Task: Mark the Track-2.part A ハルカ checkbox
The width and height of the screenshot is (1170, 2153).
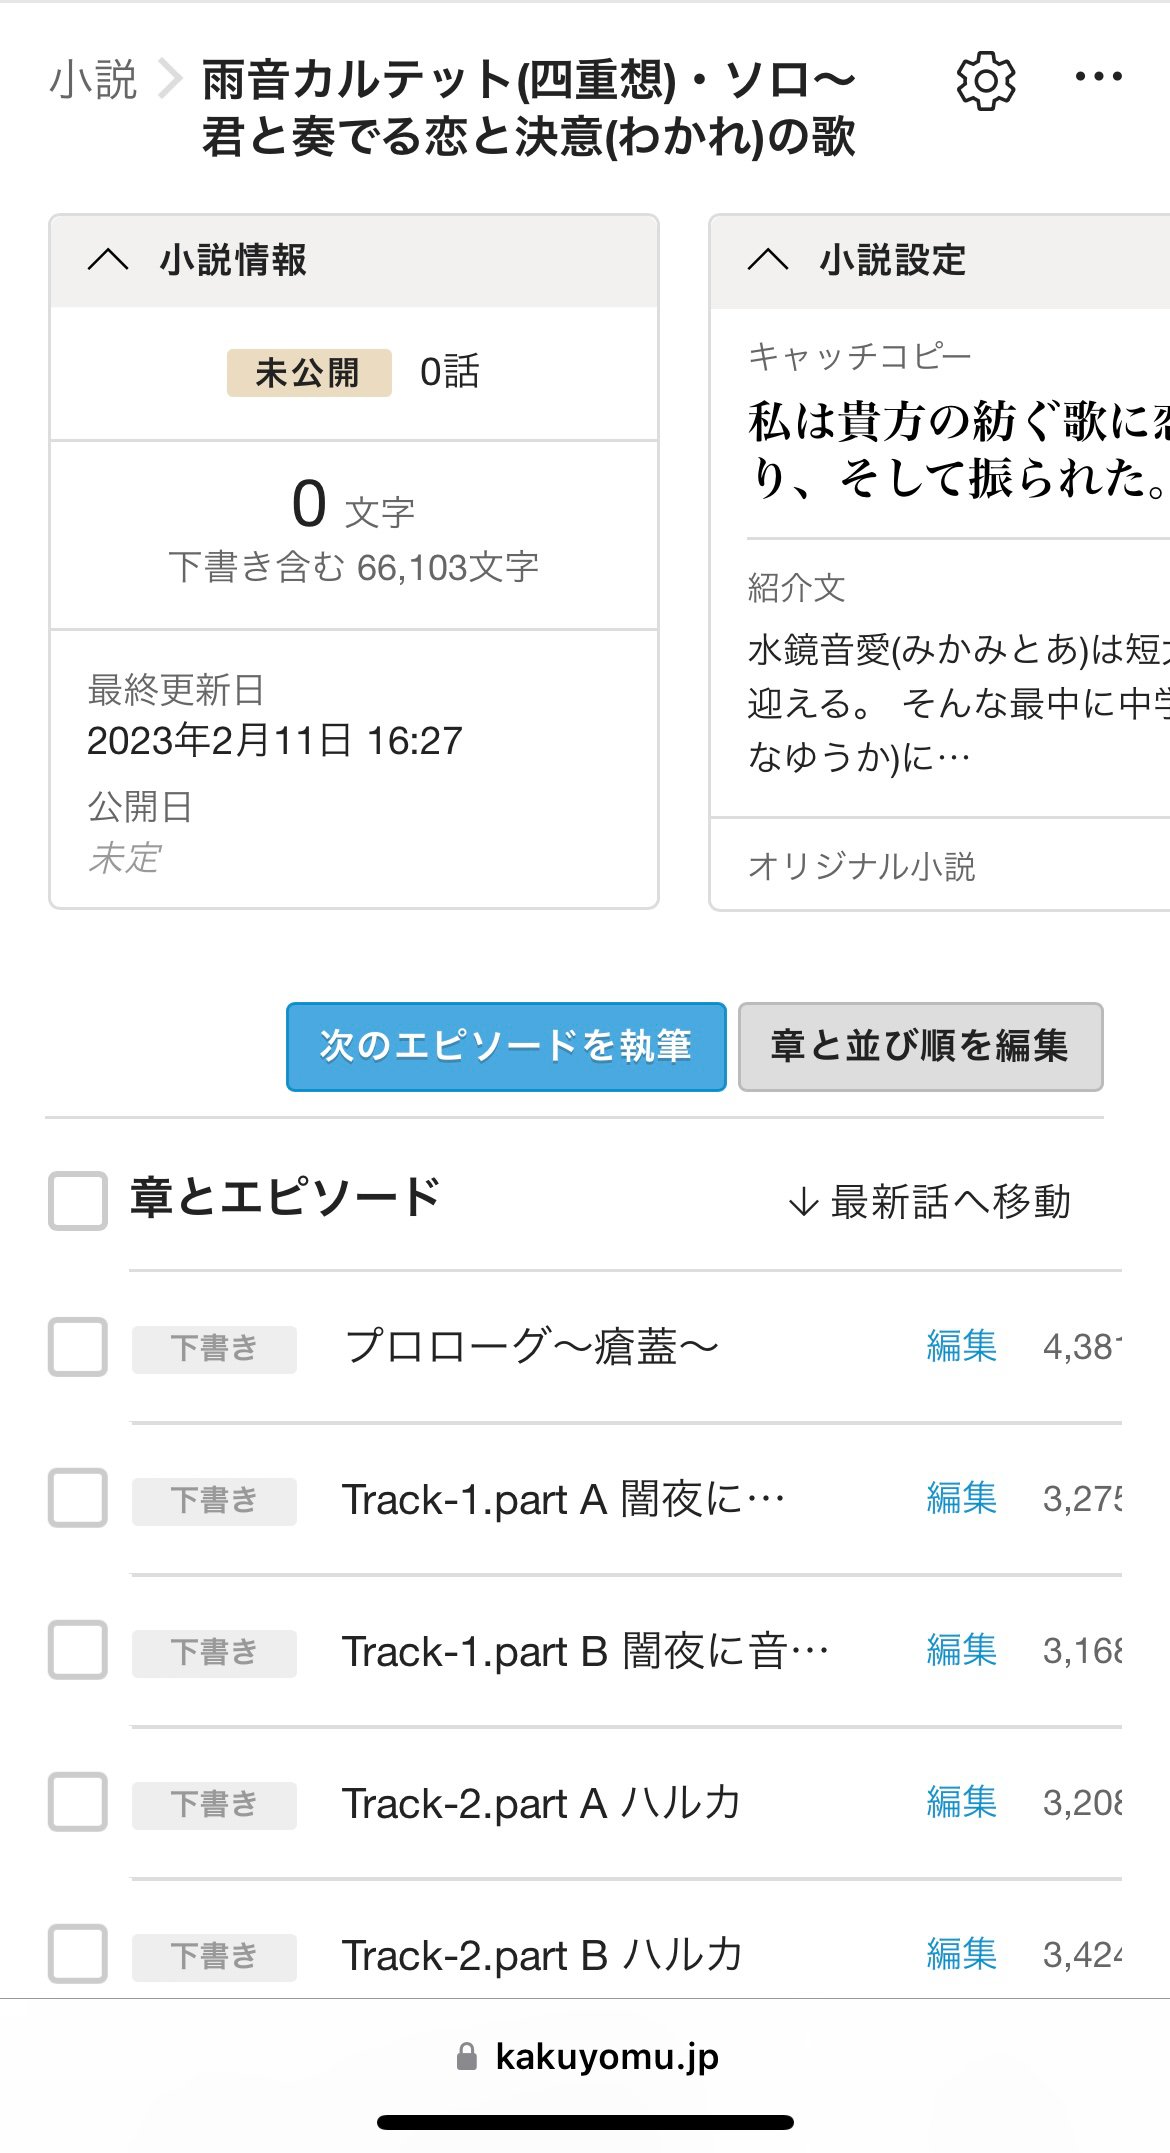Action: (x=78, y=1802)
